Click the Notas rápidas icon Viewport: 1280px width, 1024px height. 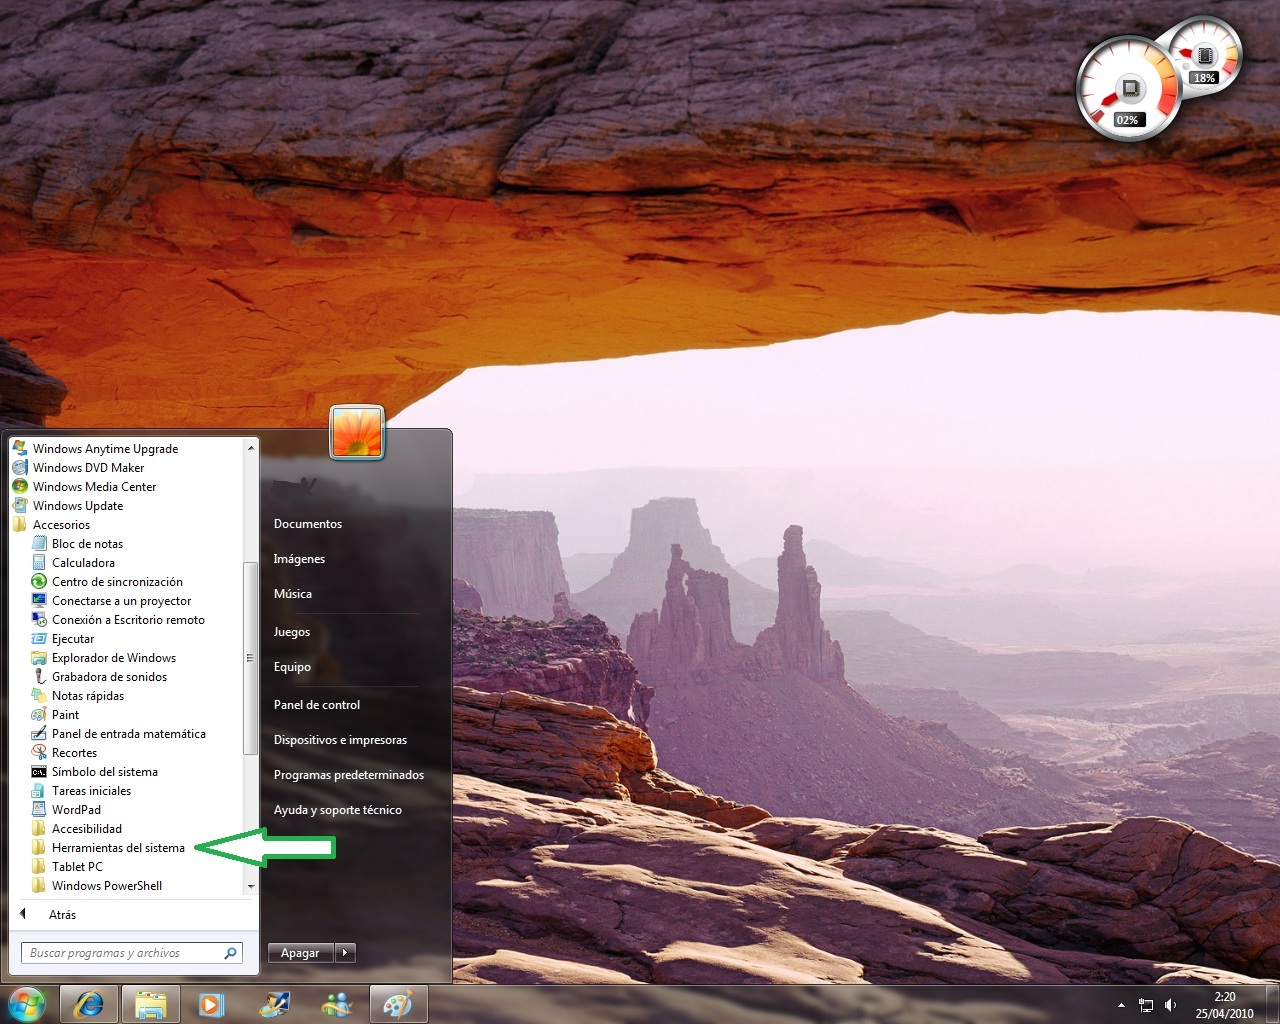[39, 696]
